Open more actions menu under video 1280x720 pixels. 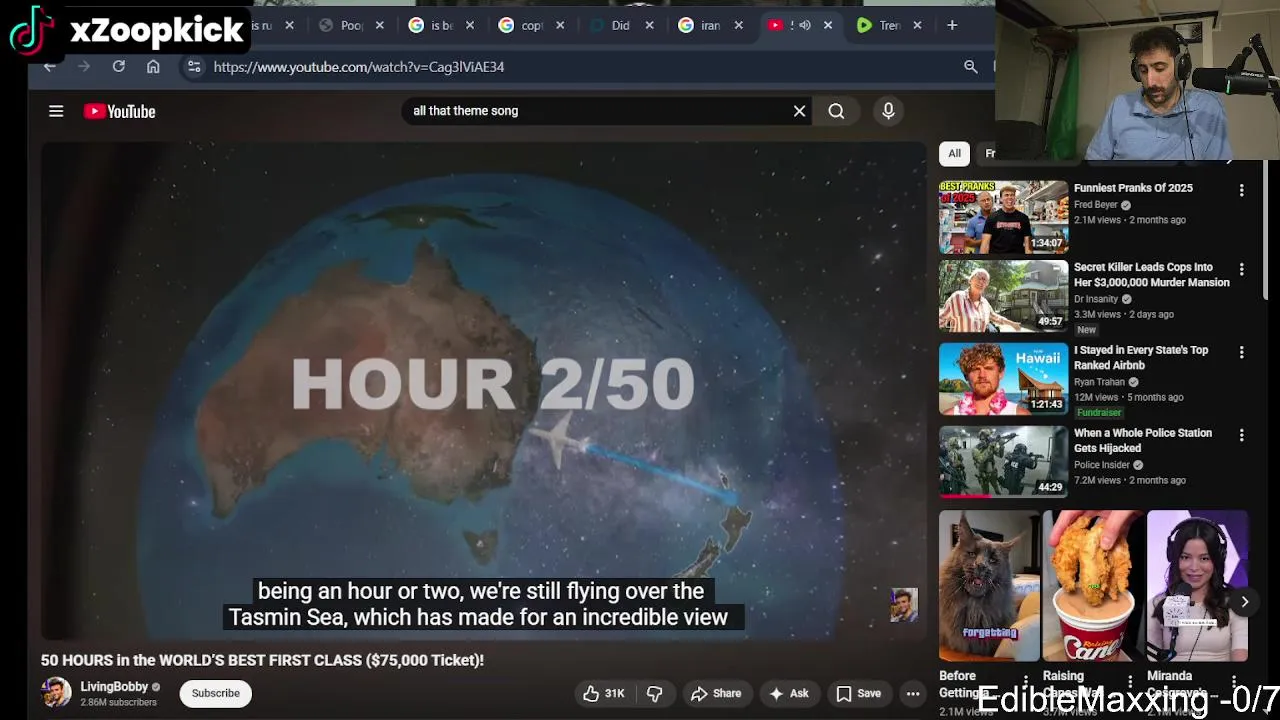pos(913,693)
